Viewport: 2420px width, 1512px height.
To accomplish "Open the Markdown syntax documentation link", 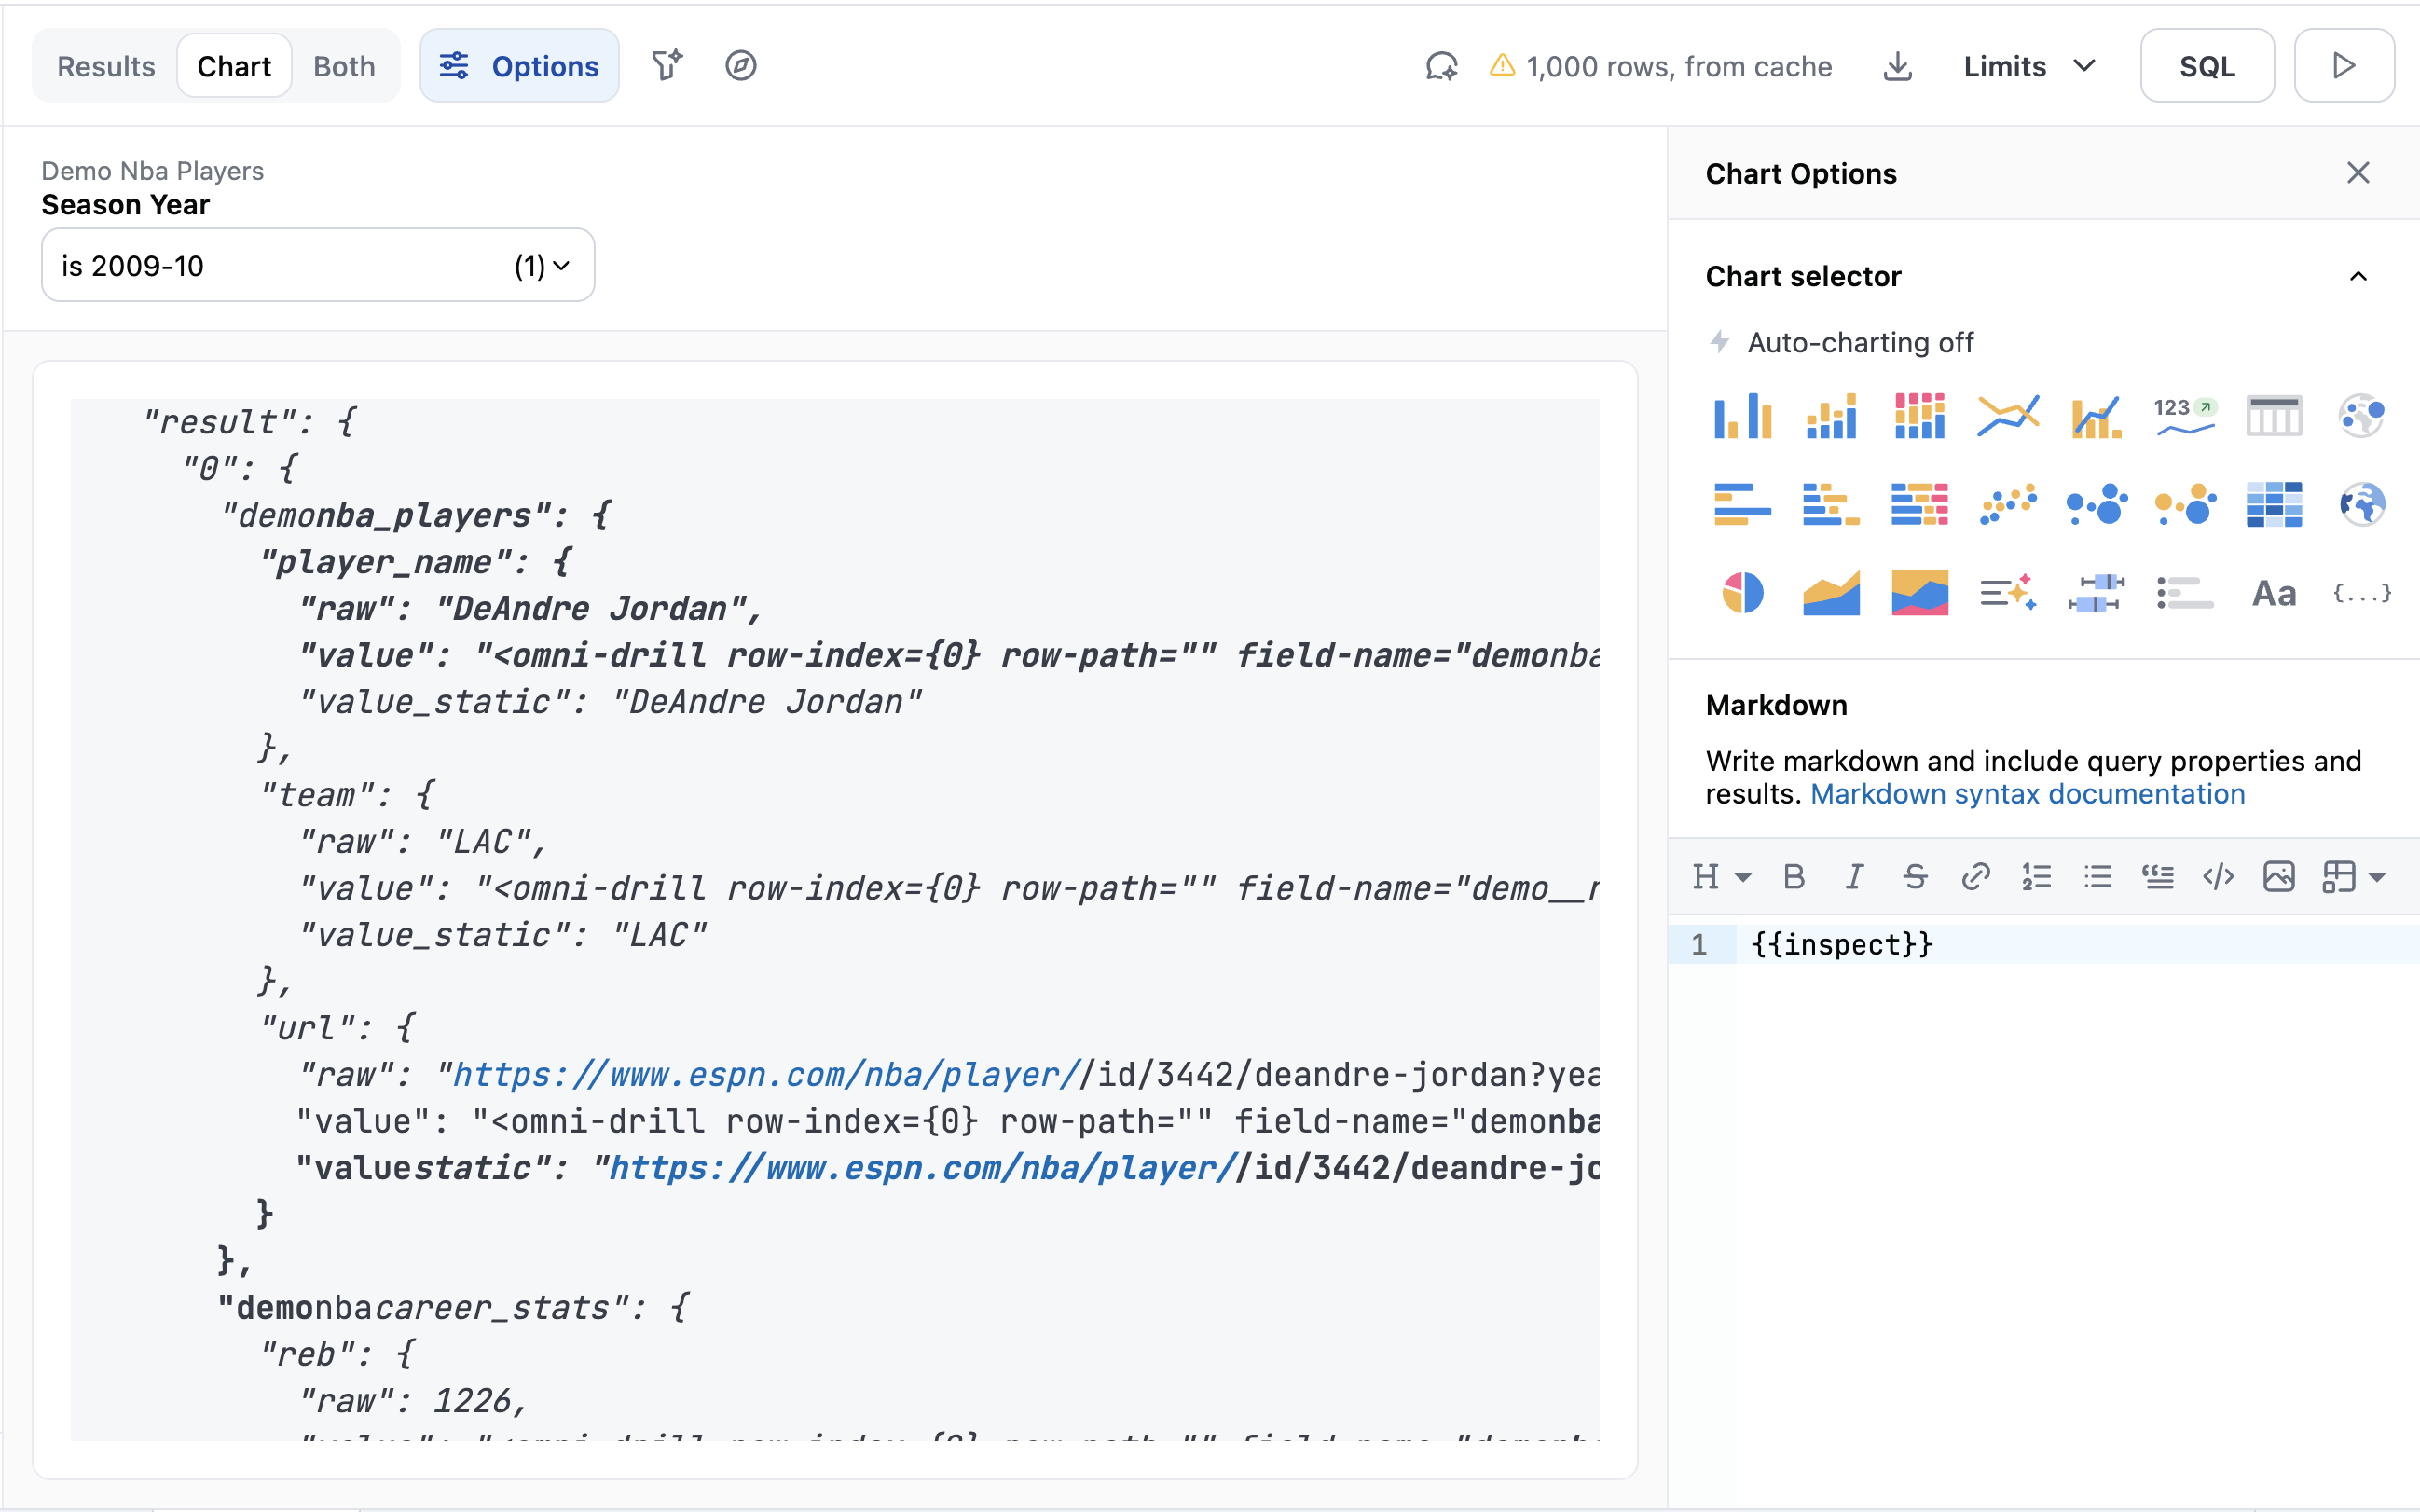I will (2026, 794).
